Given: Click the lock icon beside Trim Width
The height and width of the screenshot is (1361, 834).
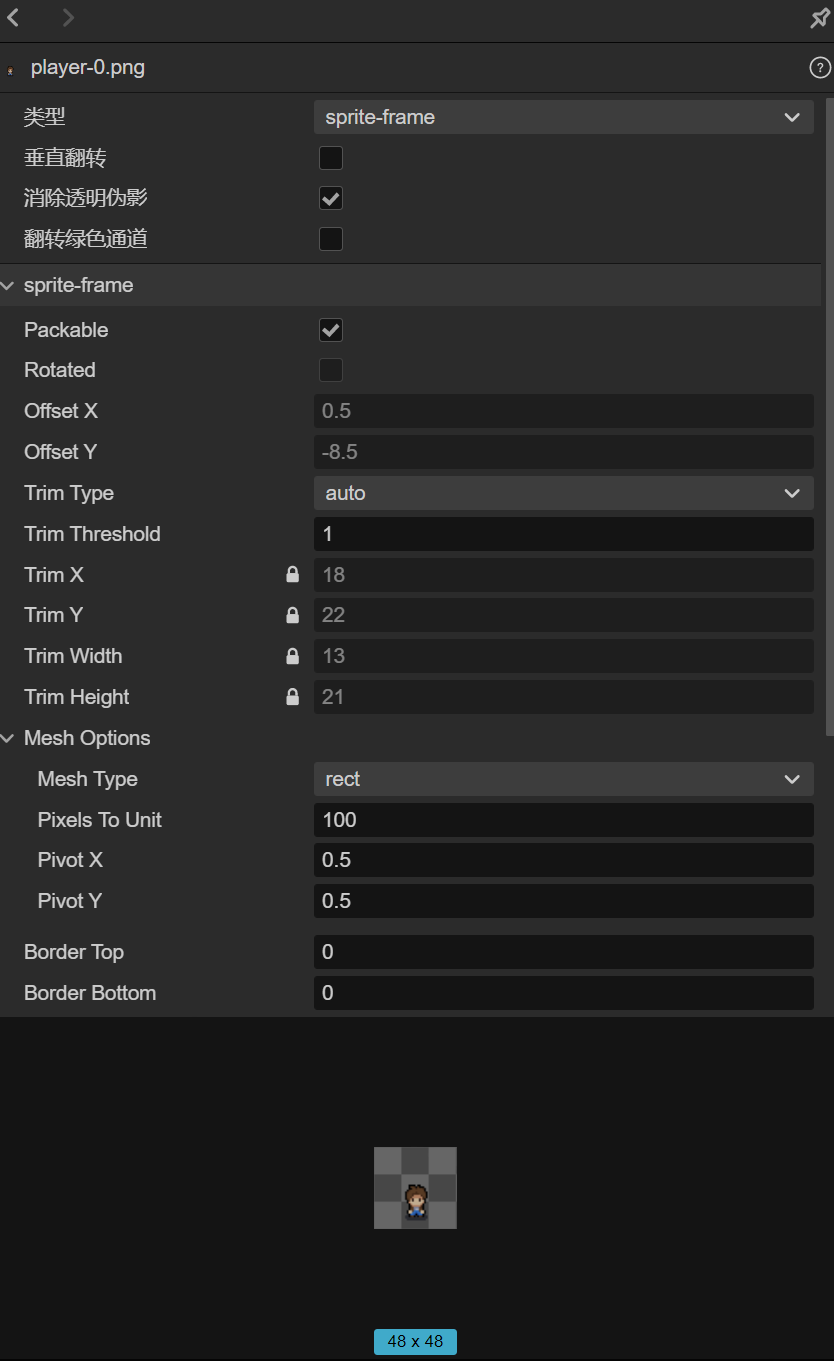Looking at the screenshot, I should [292, 656].
